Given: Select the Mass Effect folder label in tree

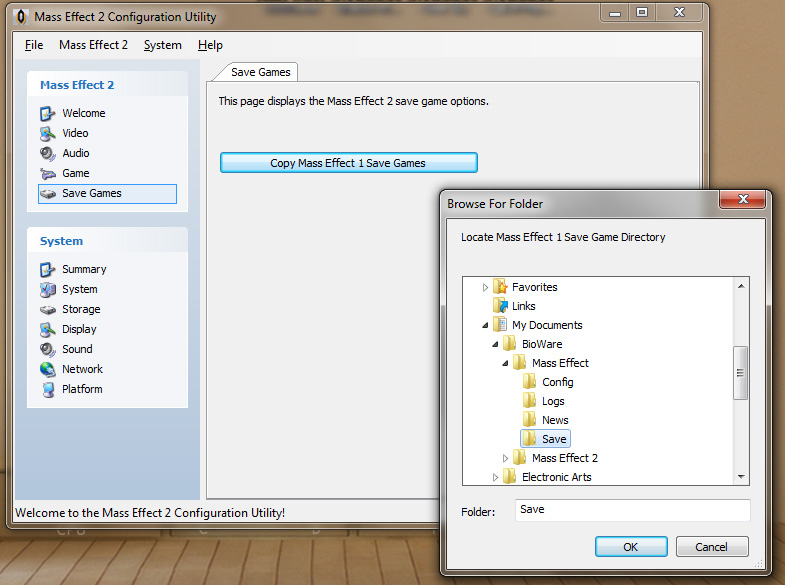Looking at the screenshot, I should point(560,363).
